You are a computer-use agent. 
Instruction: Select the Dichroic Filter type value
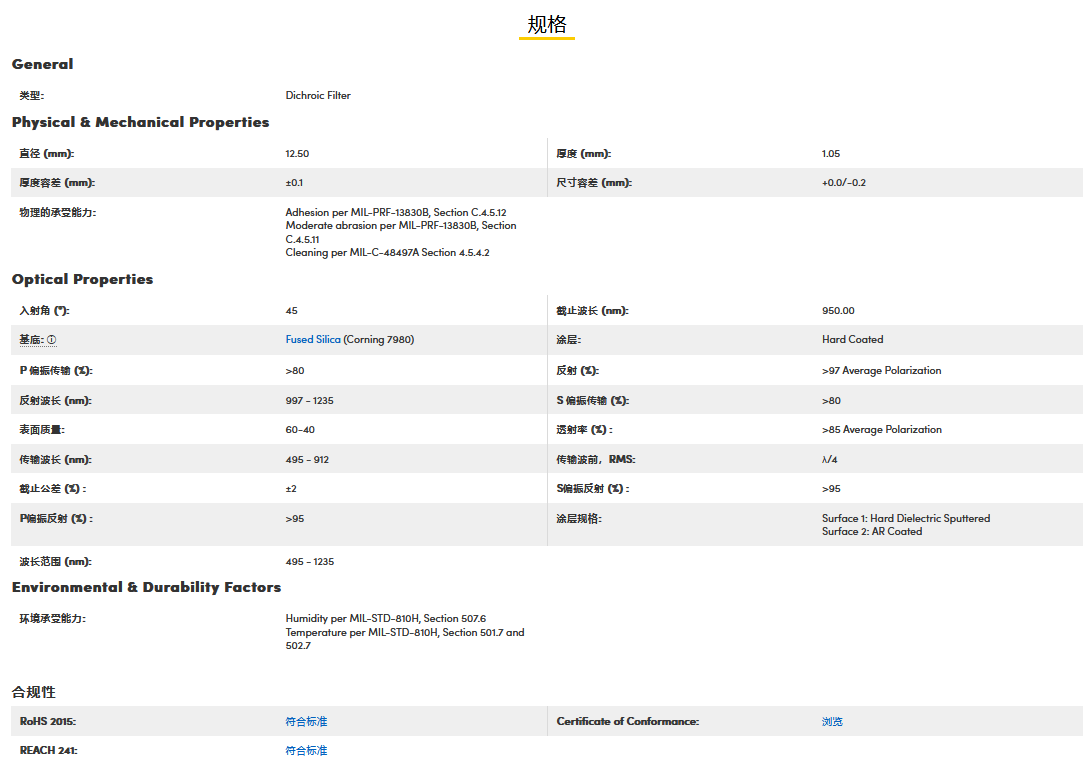point(318,96)
